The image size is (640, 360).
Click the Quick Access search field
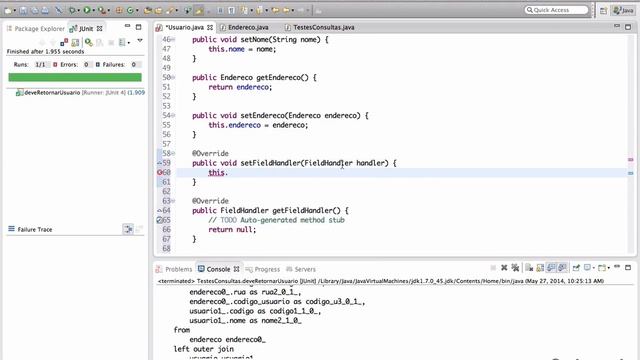[x=556, y=10]
